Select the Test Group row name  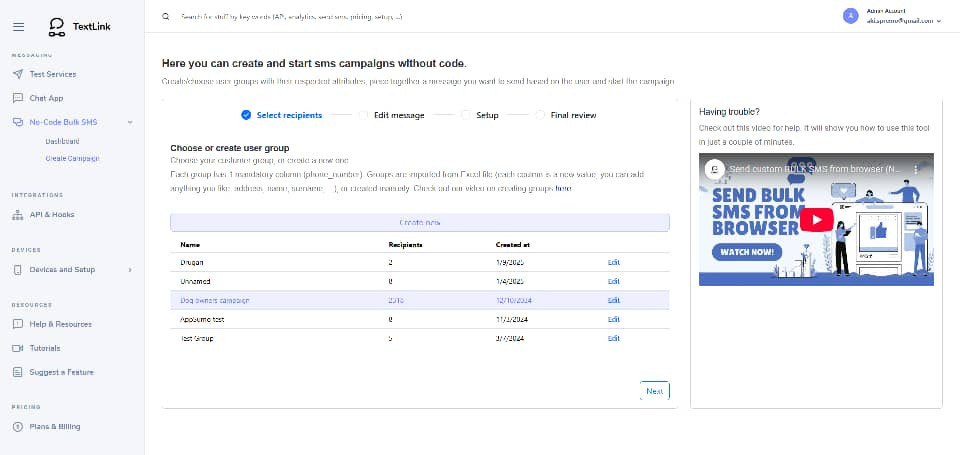coord(197,338)
